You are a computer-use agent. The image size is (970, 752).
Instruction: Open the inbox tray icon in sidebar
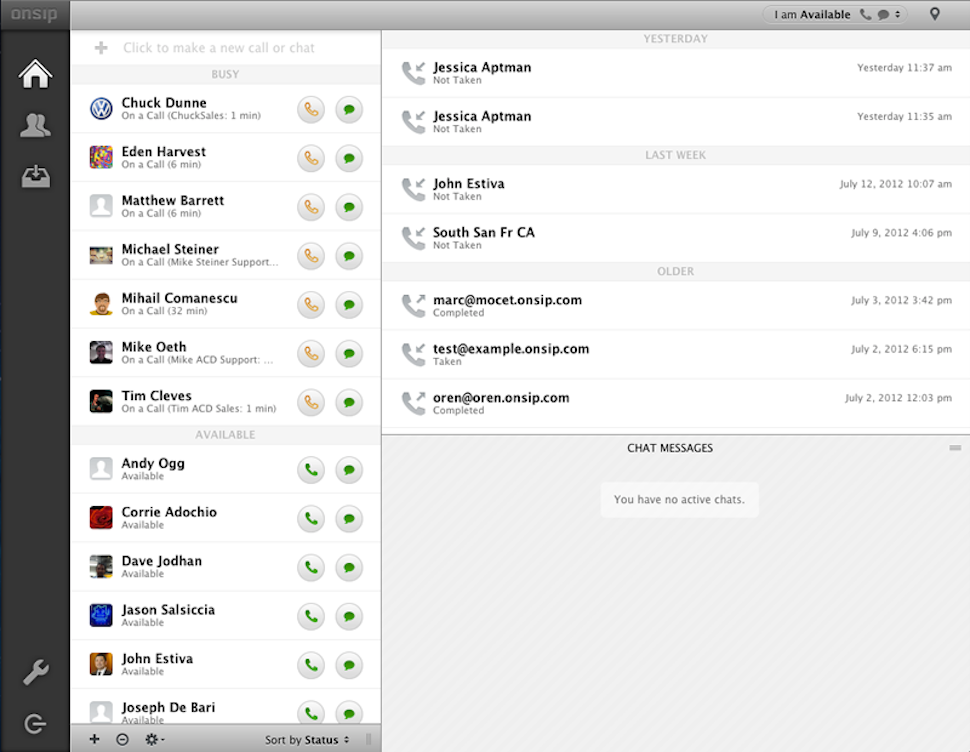pos(35,177)
